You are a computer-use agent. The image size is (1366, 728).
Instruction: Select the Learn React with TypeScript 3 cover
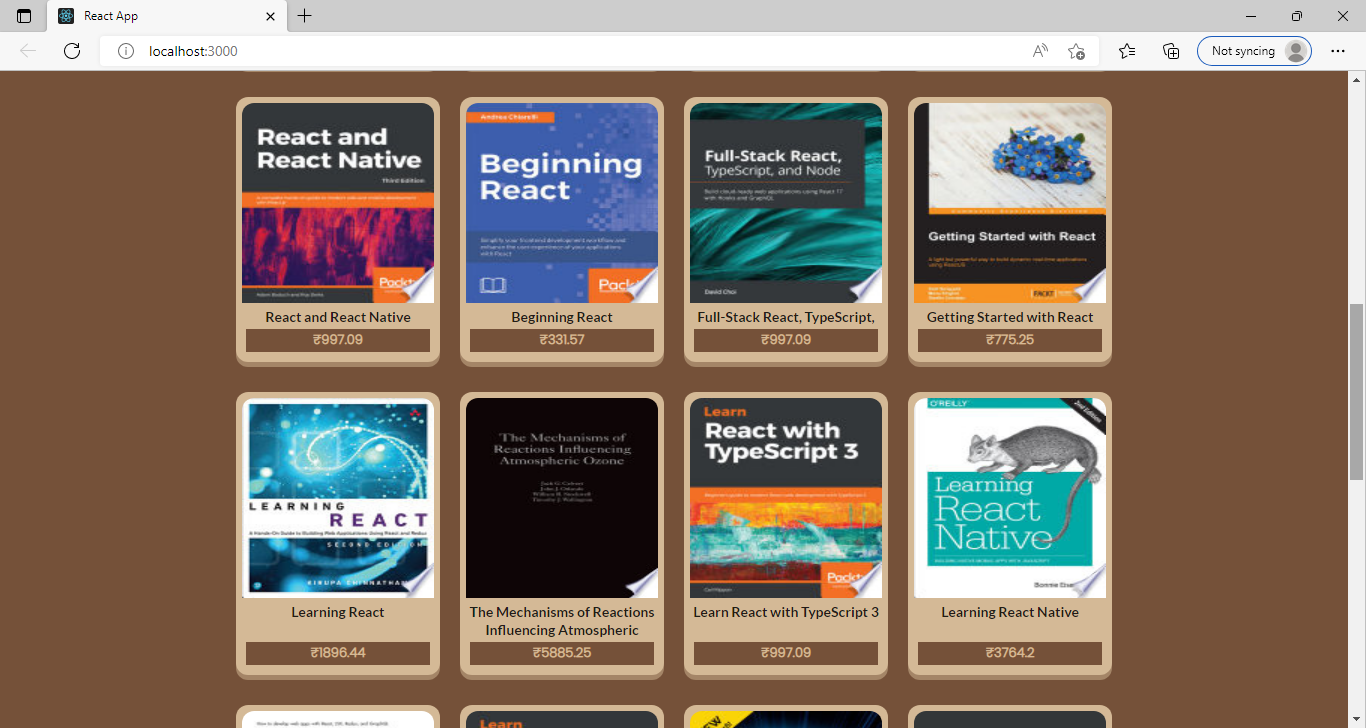coord(785,497)
